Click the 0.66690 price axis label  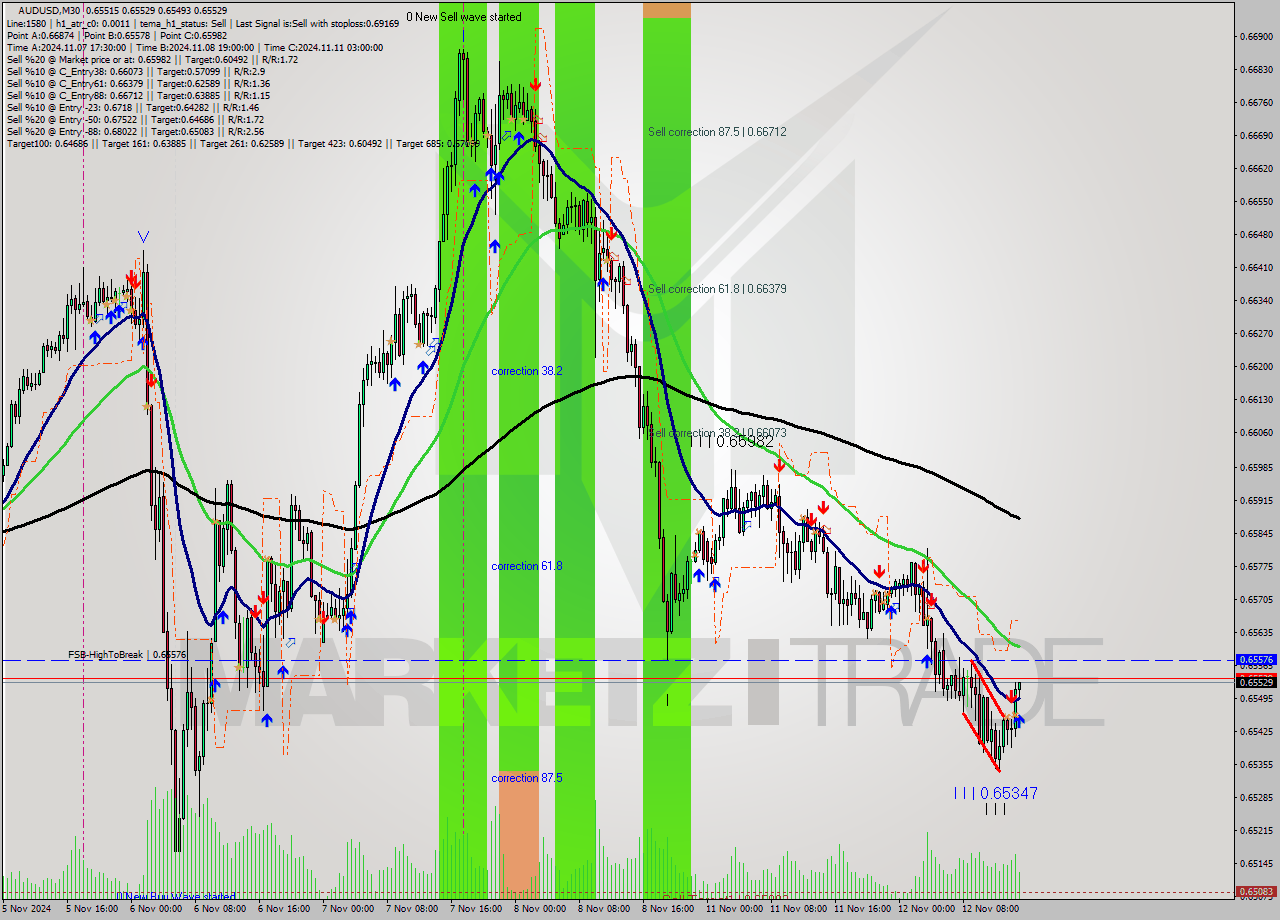(1256, 136)
